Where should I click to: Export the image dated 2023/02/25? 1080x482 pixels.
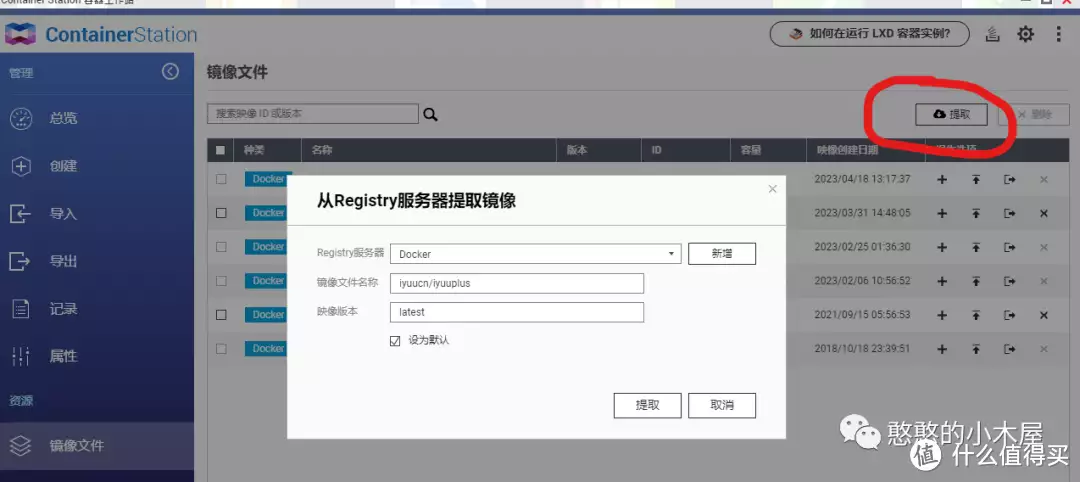[x=1010, y=247]
